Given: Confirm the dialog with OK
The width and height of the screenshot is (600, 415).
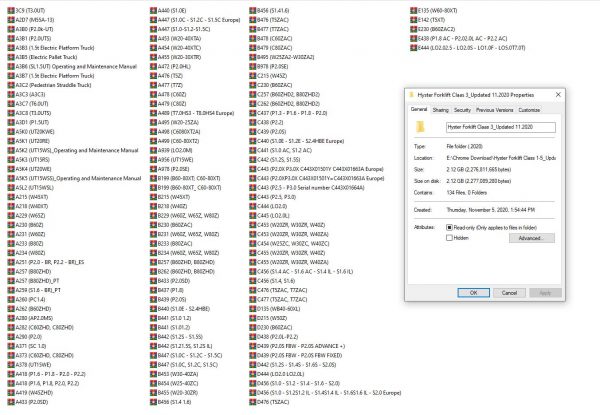Looking at the screenshot, I should [473, 293].
